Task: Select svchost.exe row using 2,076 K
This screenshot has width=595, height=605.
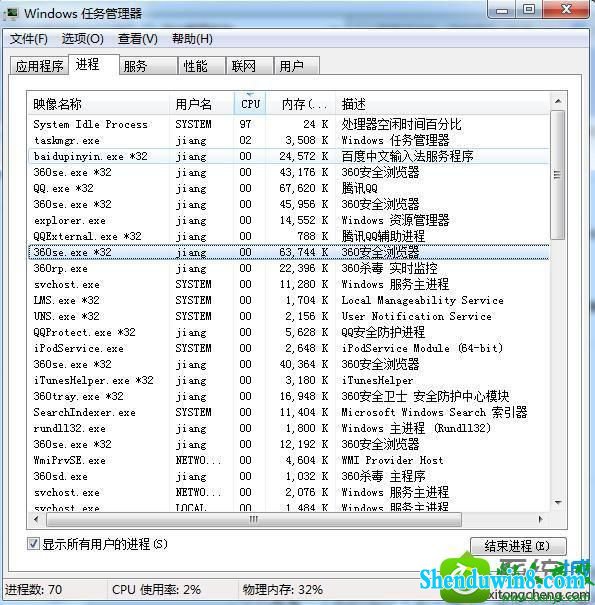Action: 288,492
